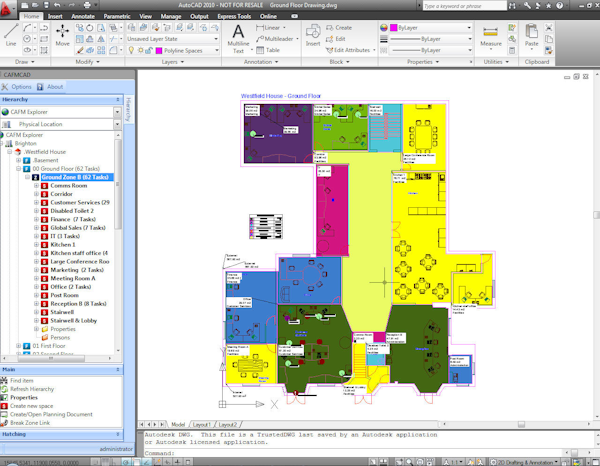
Task: Click the Multileader tool
Action: (277, 39)
